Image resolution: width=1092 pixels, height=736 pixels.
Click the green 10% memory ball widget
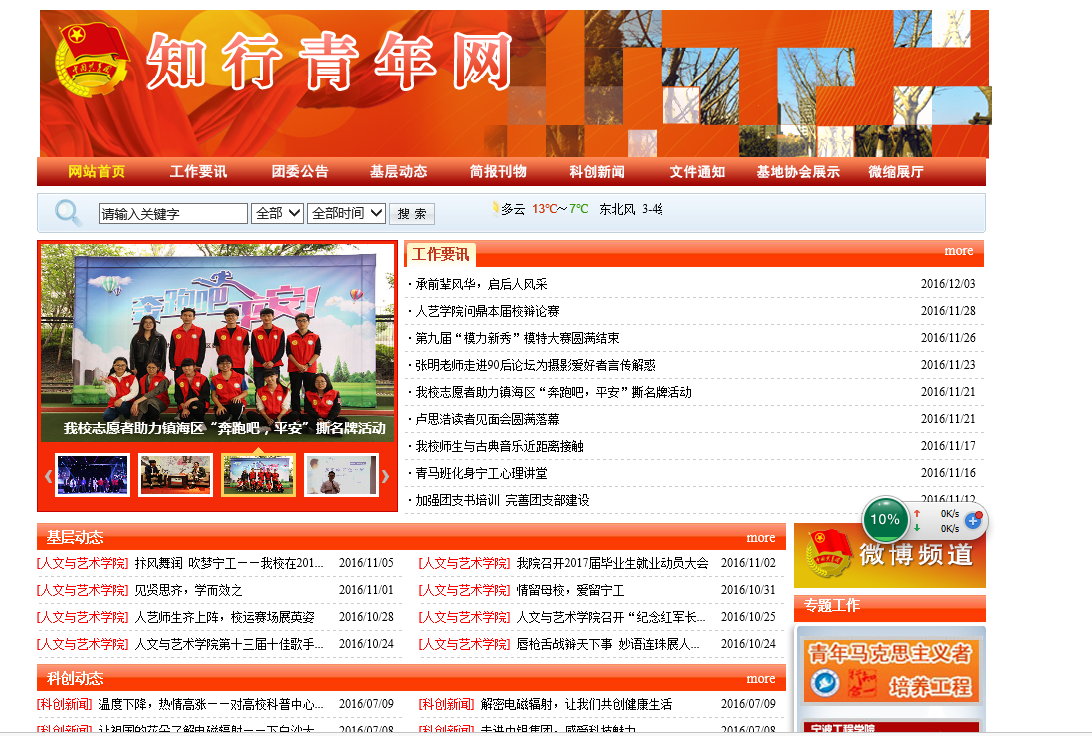click(885, 520)
